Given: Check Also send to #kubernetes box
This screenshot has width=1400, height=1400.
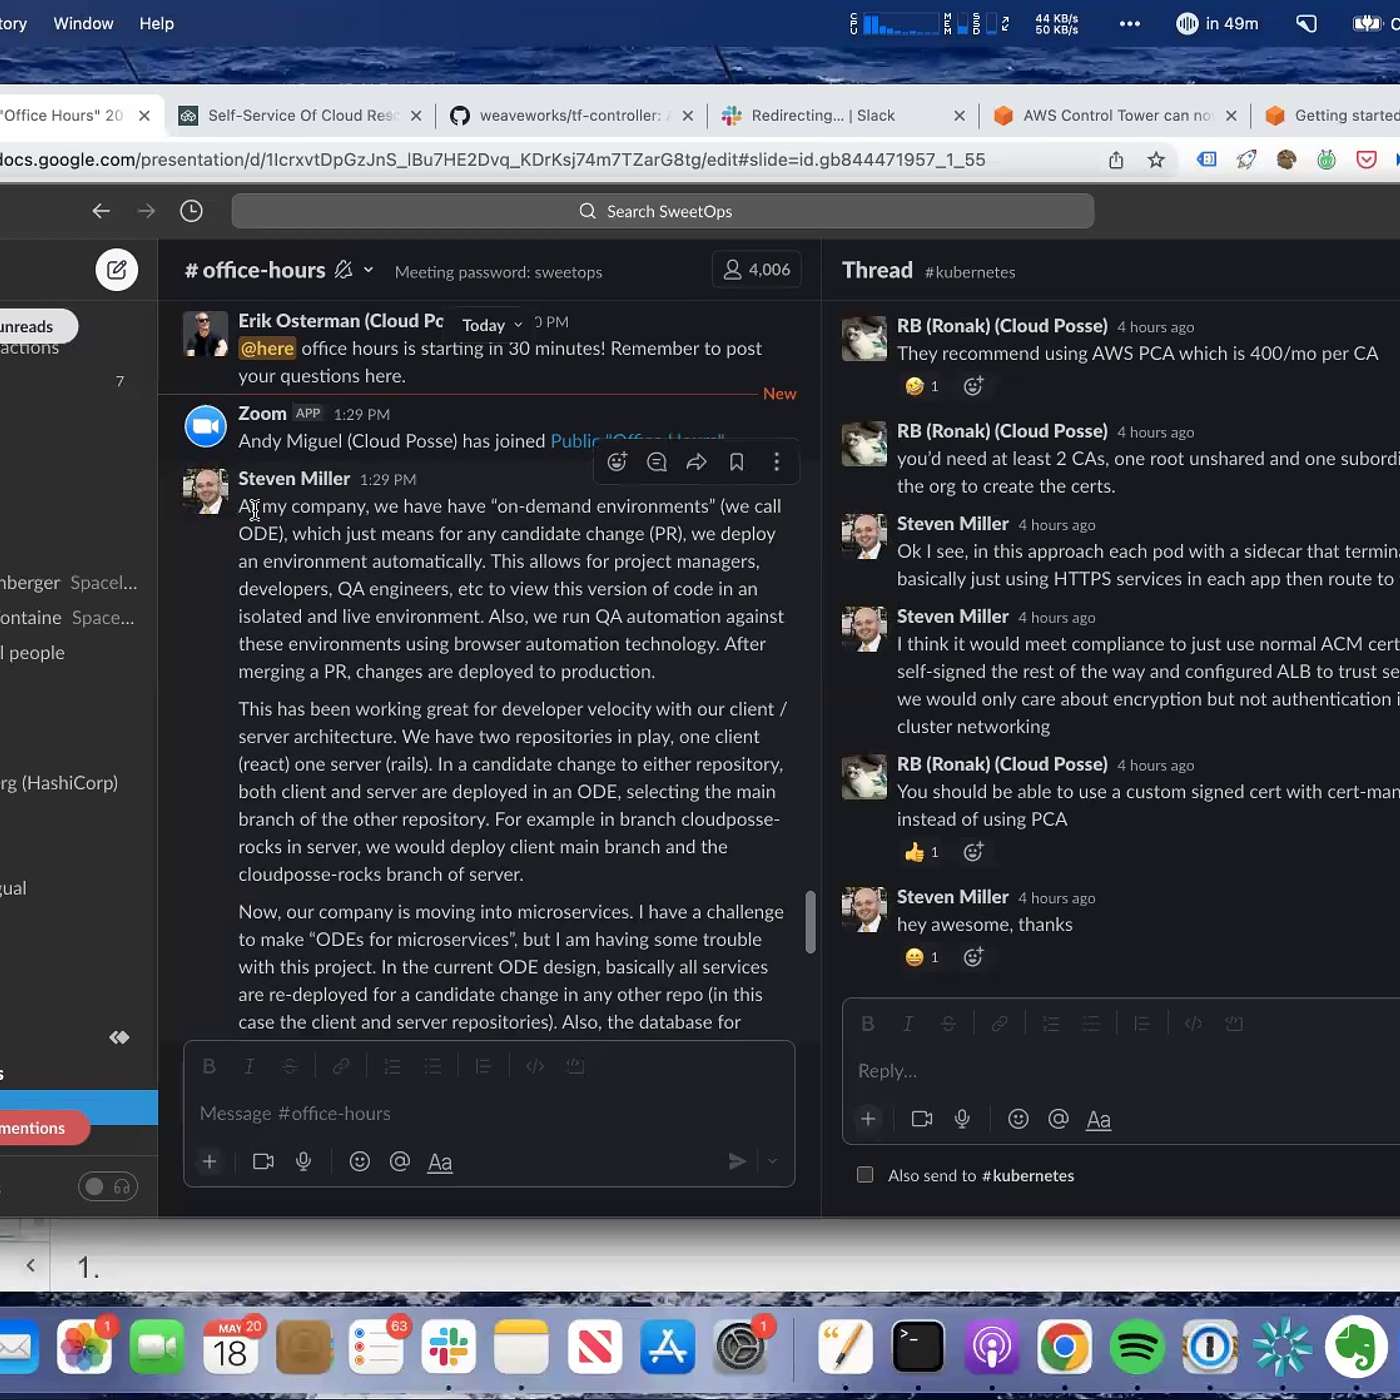Looking at the screenshot, I should [865, 1175].
